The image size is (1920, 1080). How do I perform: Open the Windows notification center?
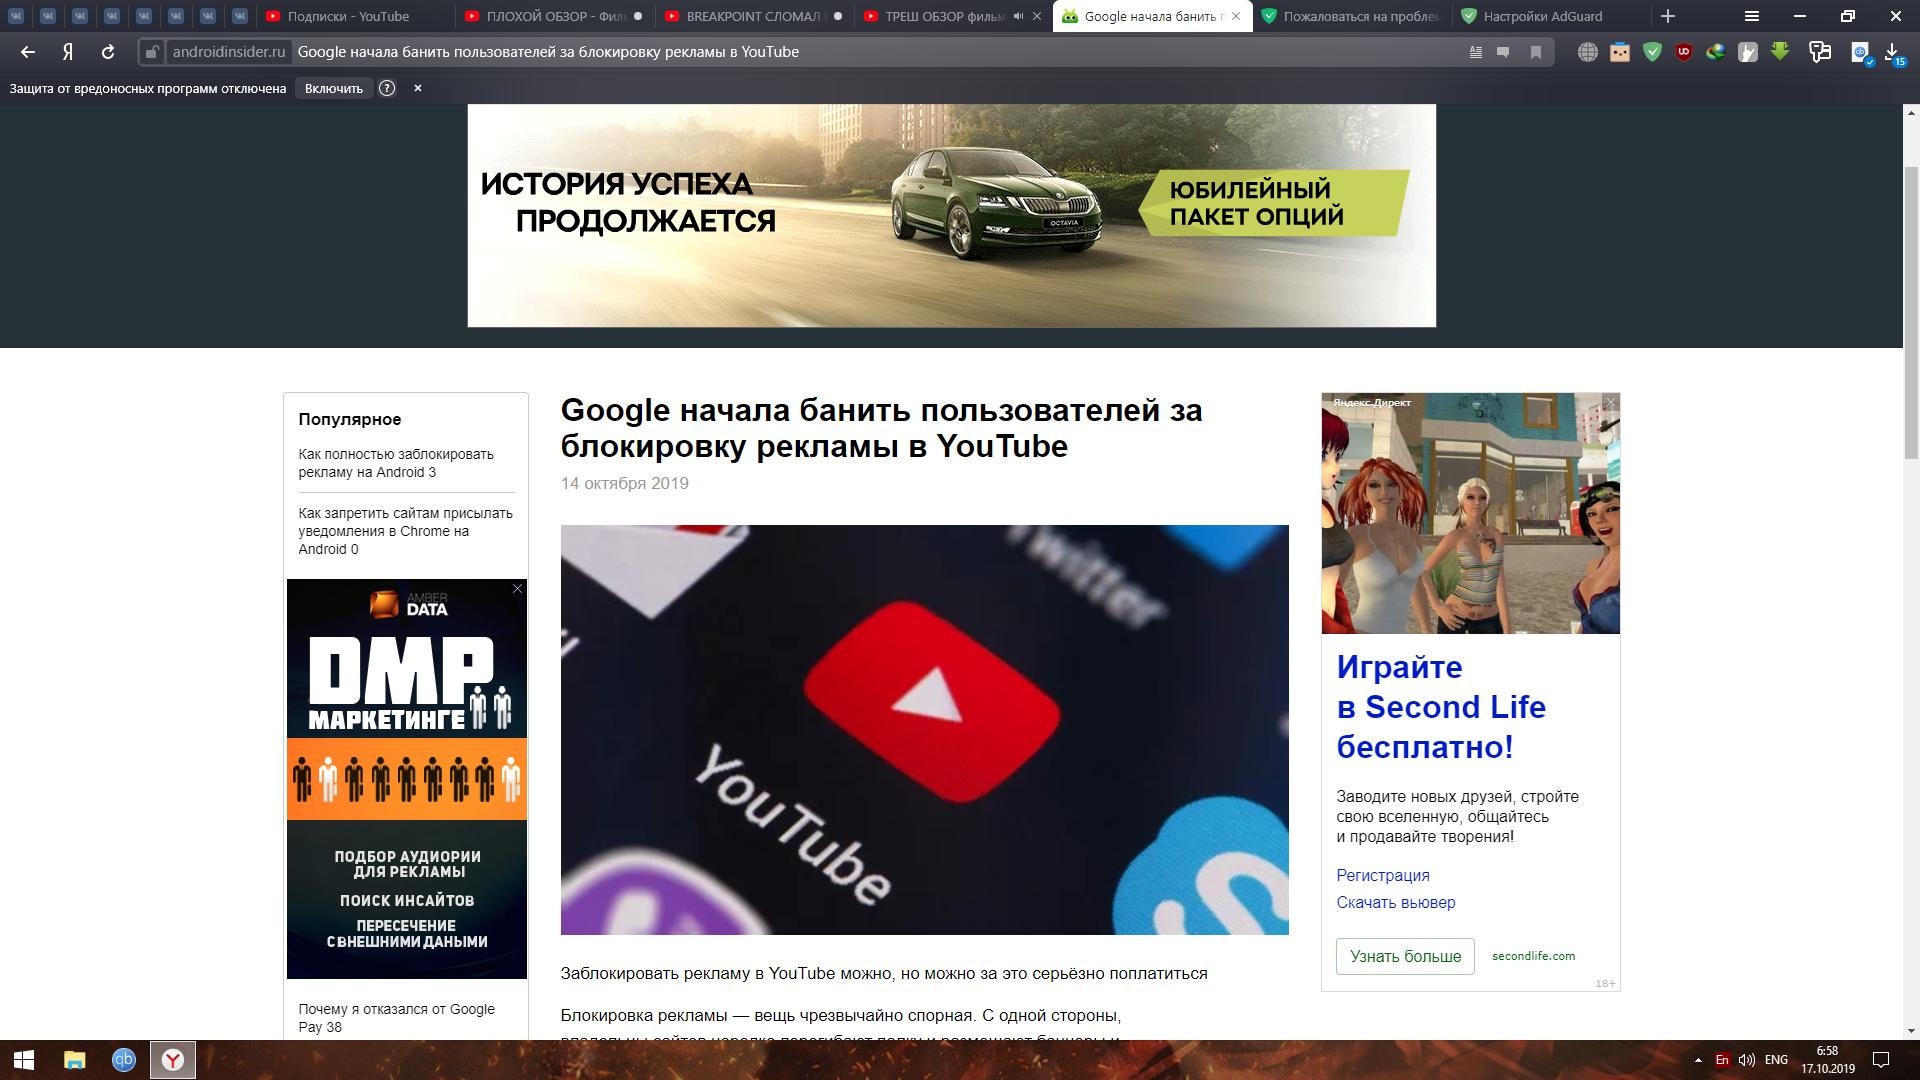coord(1880,1060)
